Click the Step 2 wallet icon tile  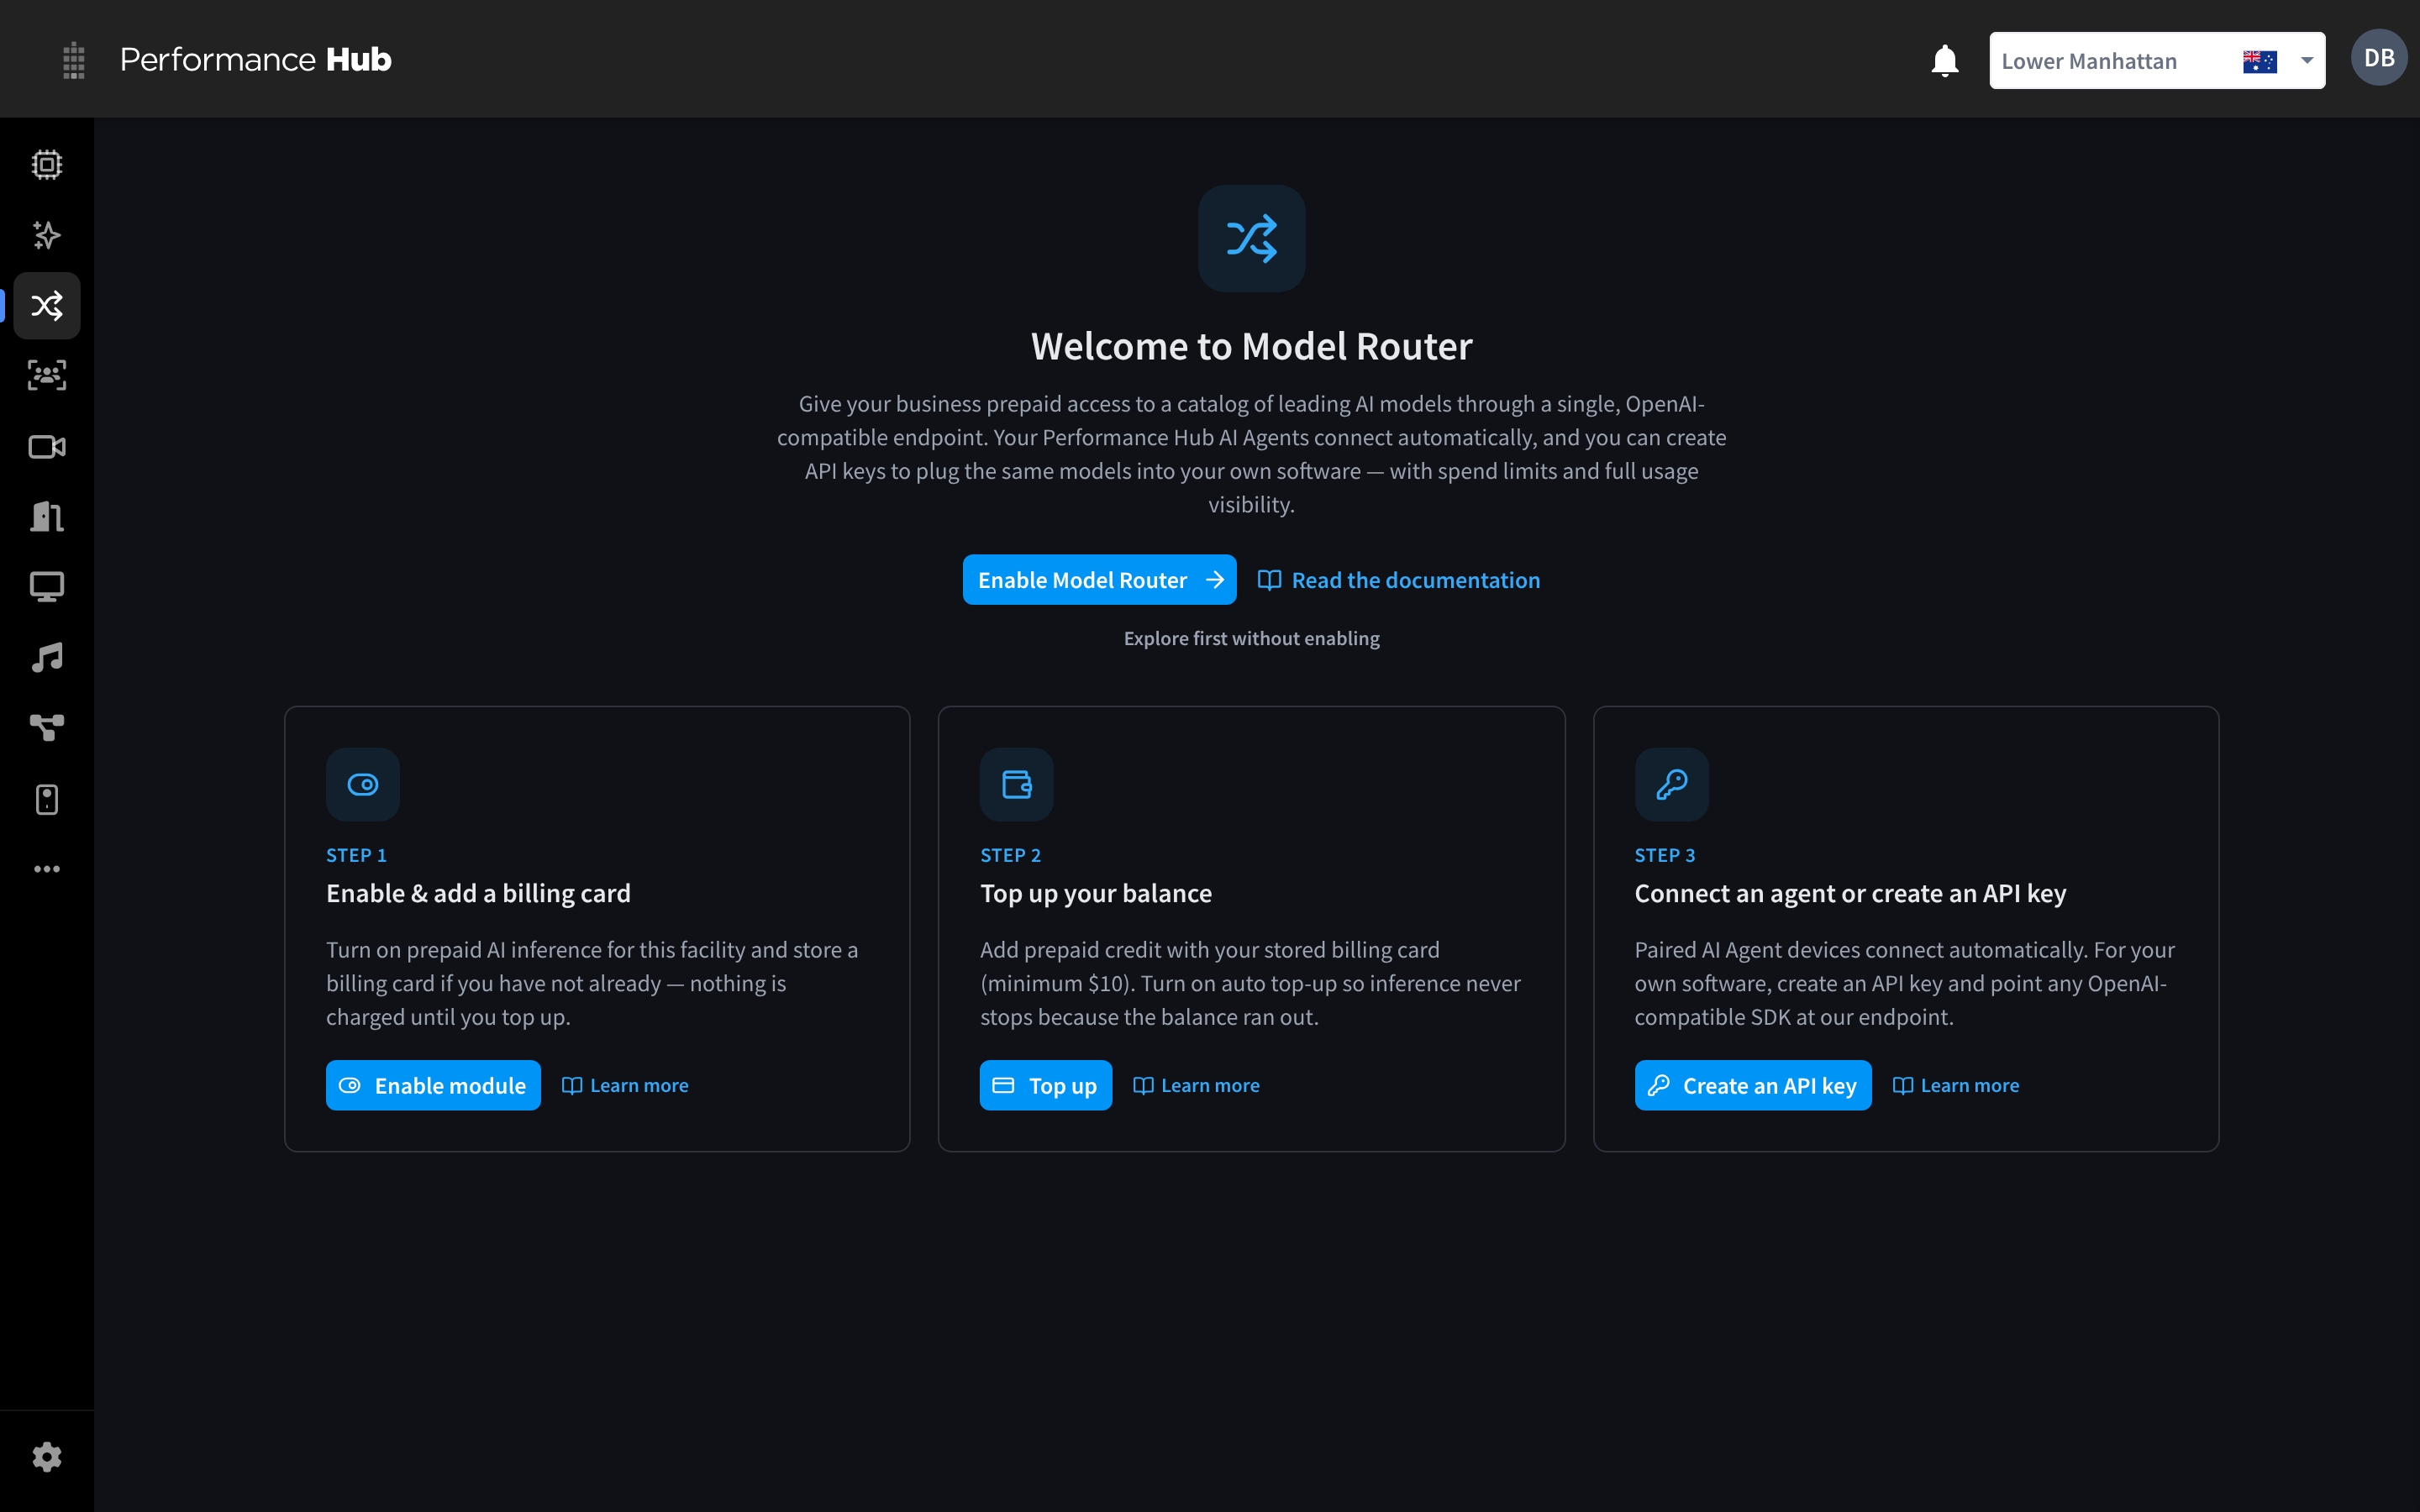(1017, 784)
